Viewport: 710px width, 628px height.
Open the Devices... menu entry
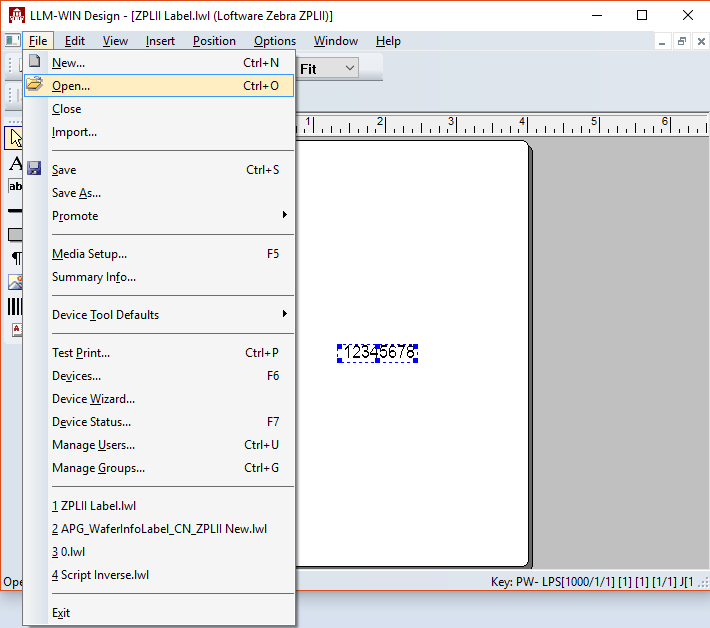tap(159, 376)
